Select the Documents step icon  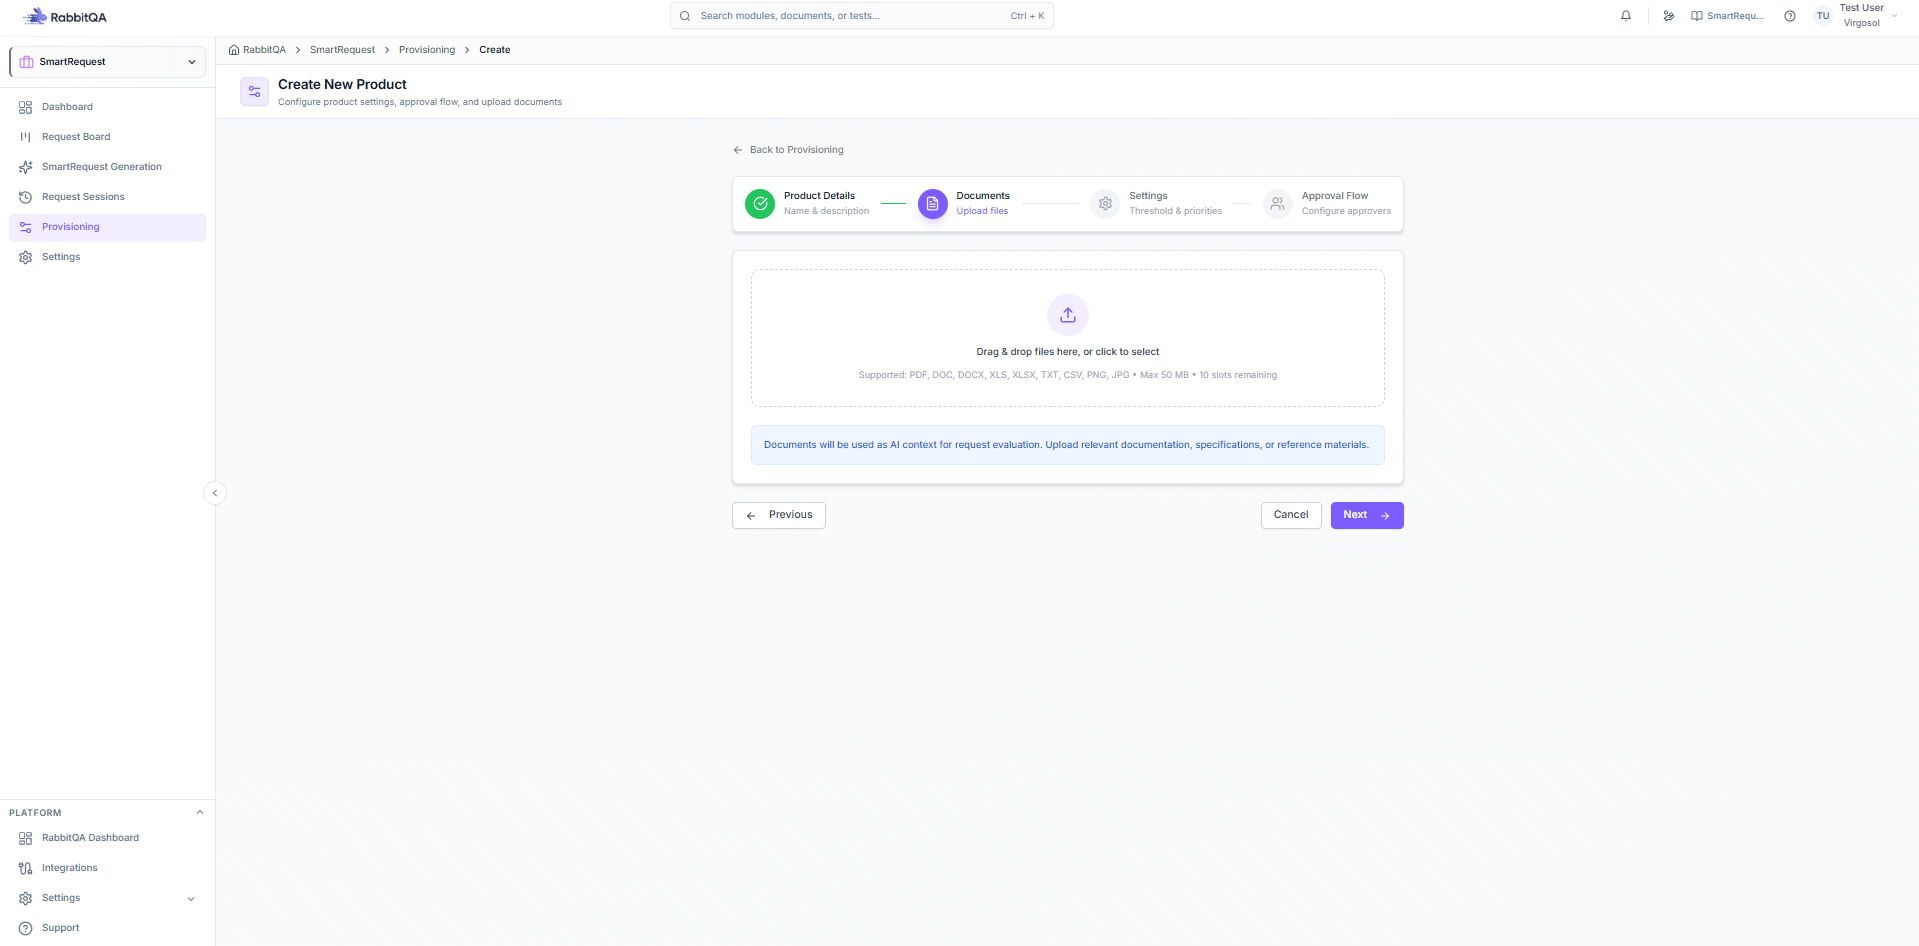coord(932,204)
